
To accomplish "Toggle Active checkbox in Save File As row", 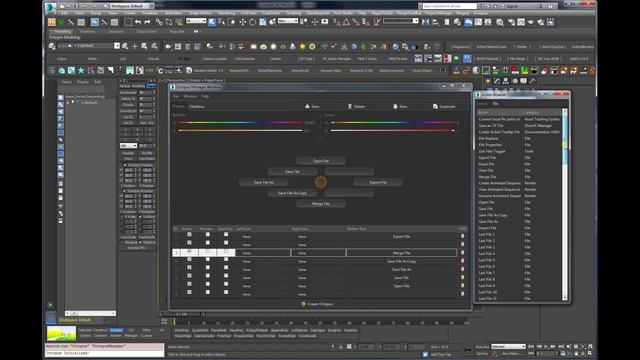I will pos(189,268).
